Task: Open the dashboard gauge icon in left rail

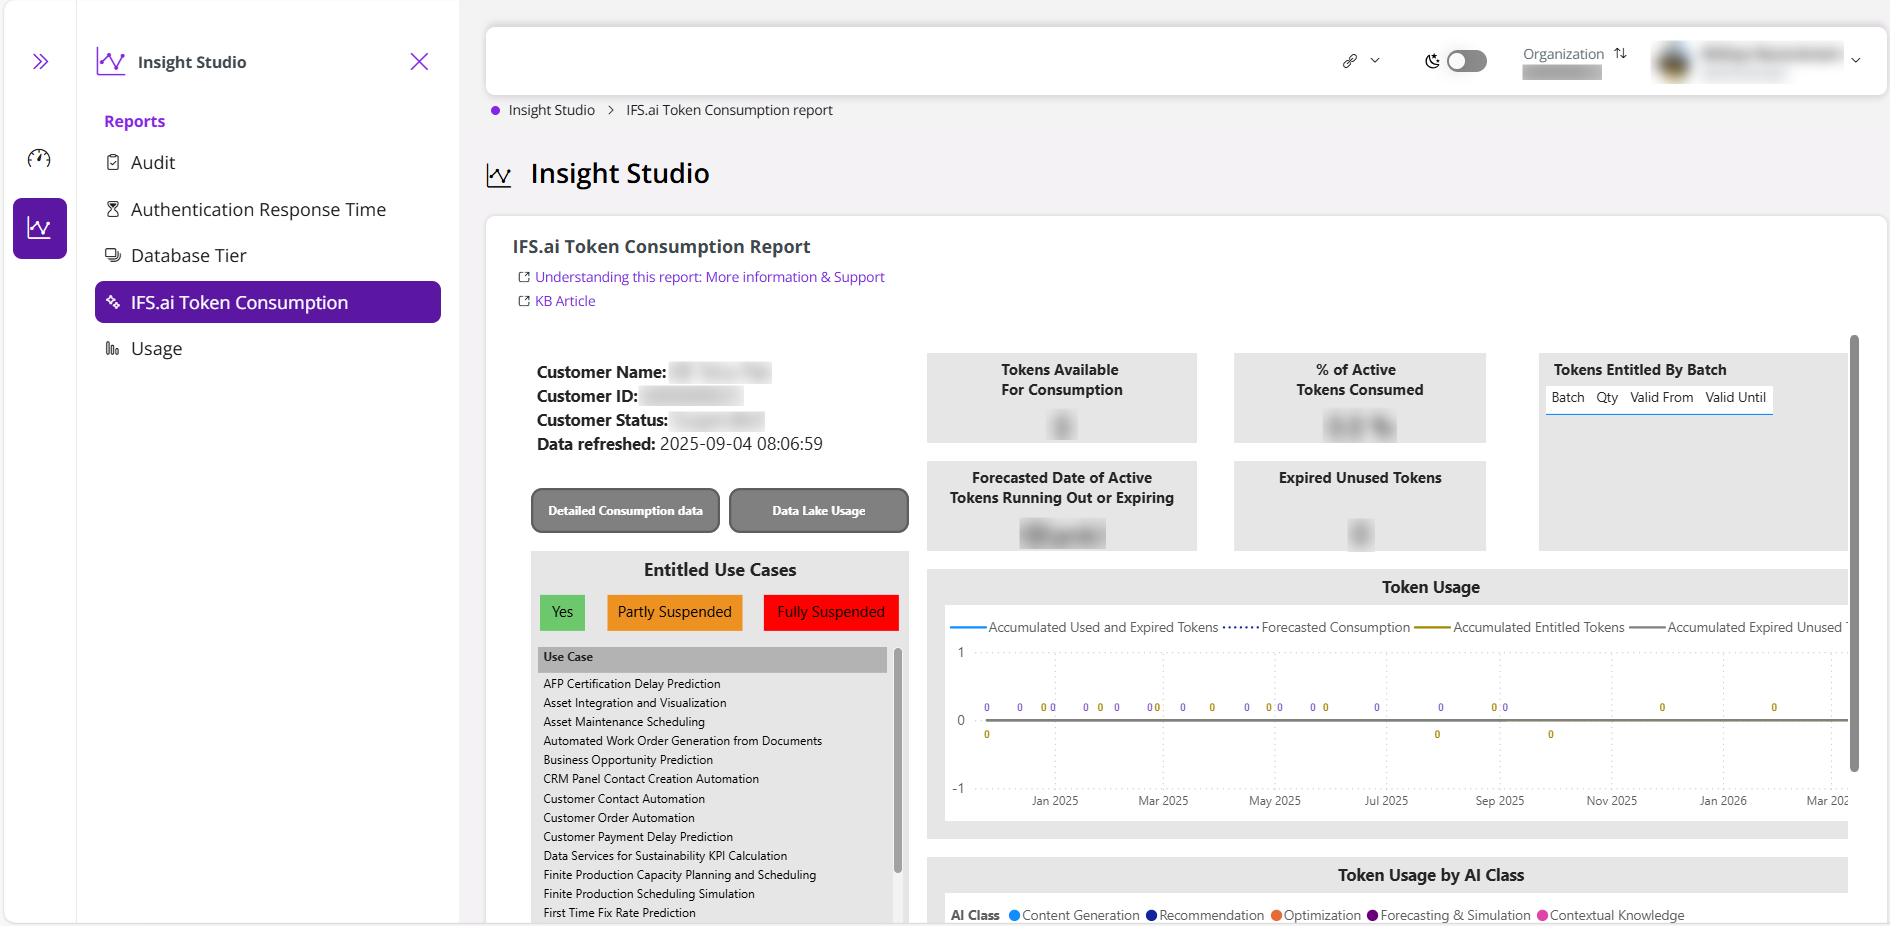Action: point(39,158)
